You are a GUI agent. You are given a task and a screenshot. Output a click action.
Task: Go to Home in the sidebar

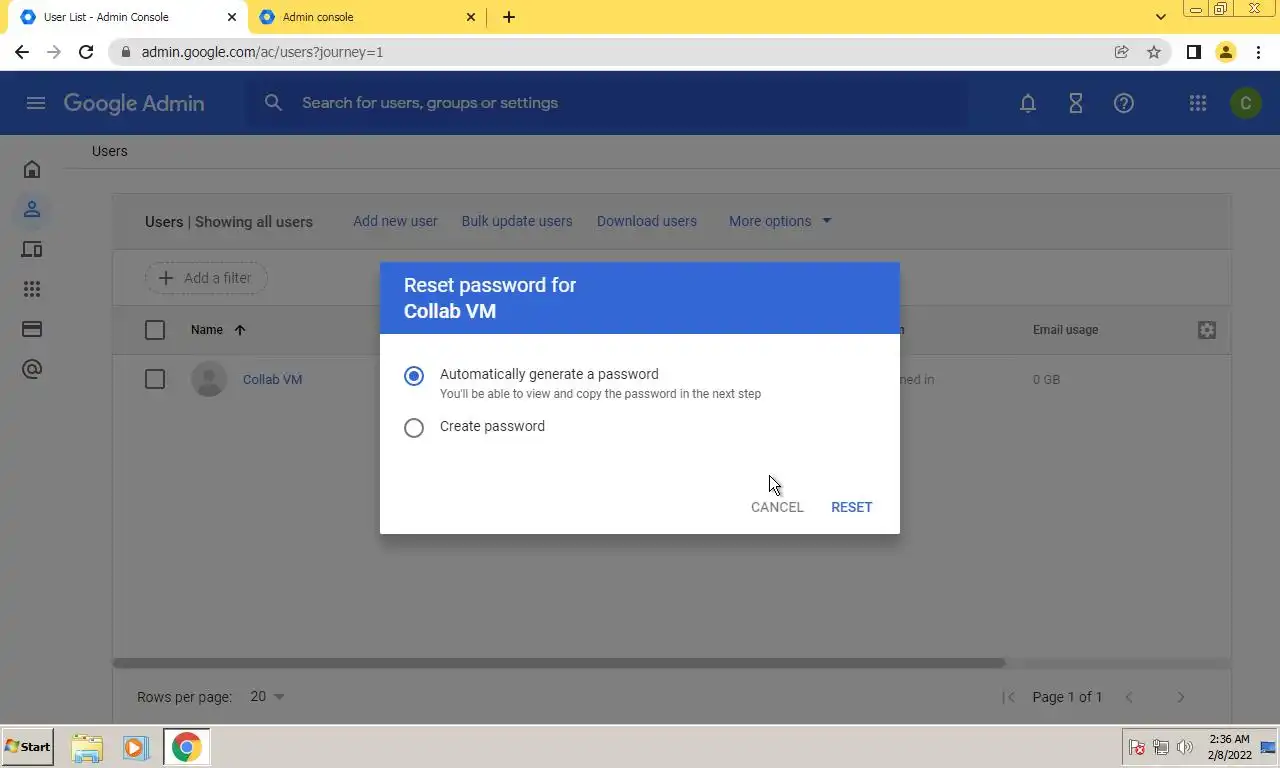(32, 169)
